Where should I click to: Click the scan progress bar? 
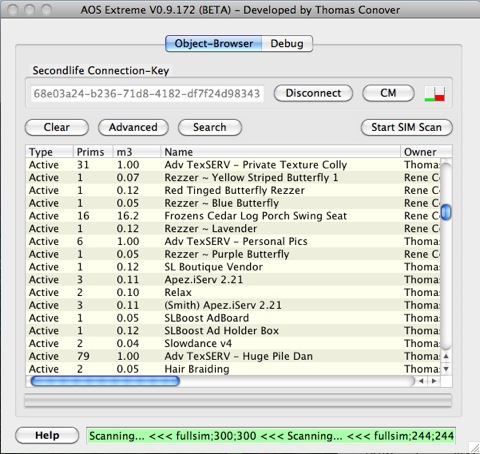(x=238, y=400)
